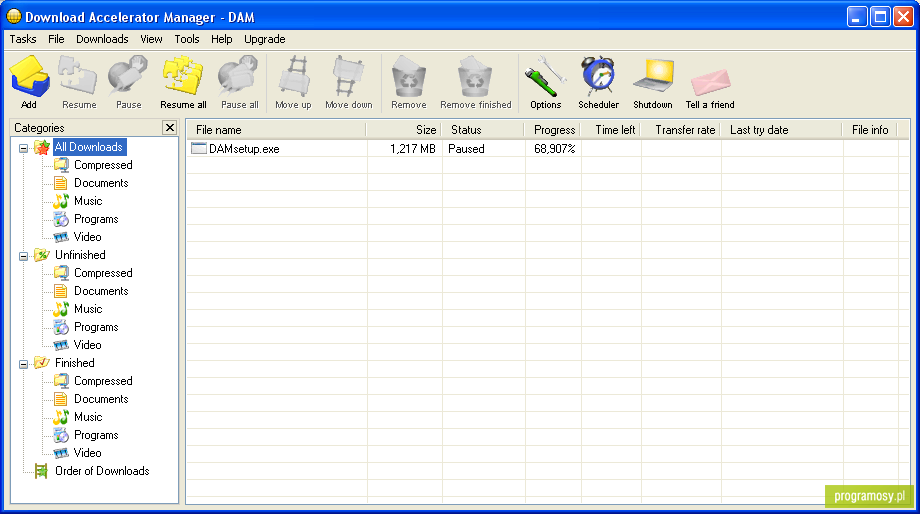Image resolution: width=920 pixels, height=514 pixels.
Task: Click the Unfinished folder icon
Action: click(42, 255)
